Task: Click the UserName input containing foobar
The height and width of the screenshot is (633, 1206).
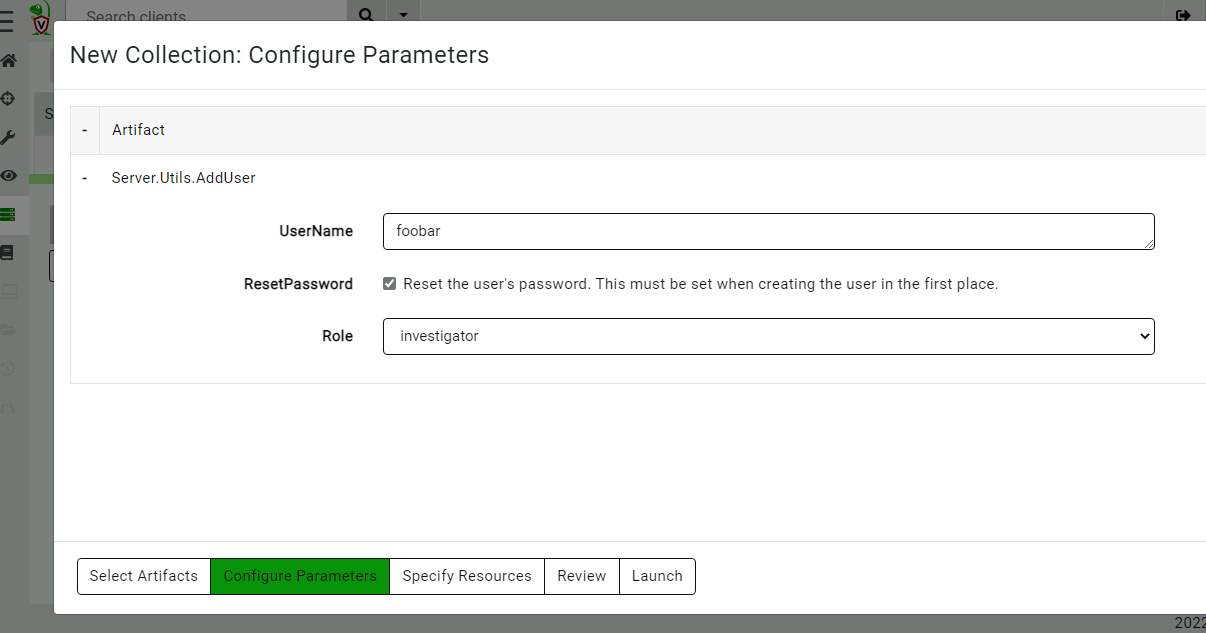Action: coord(768,231)
